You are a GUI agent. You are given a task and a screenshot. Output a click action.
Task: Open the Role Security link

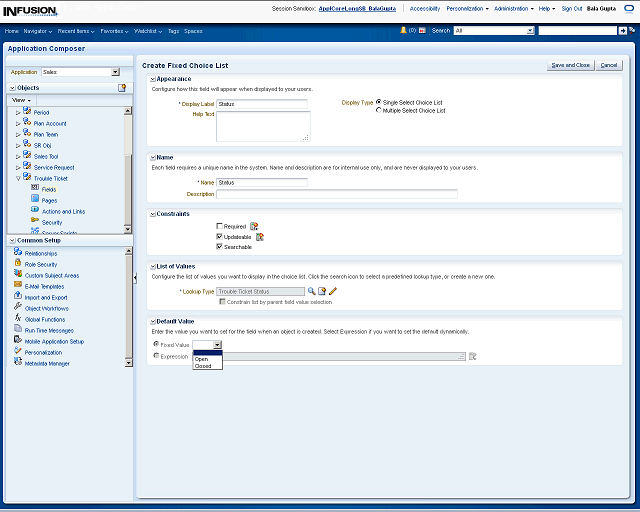40,265
